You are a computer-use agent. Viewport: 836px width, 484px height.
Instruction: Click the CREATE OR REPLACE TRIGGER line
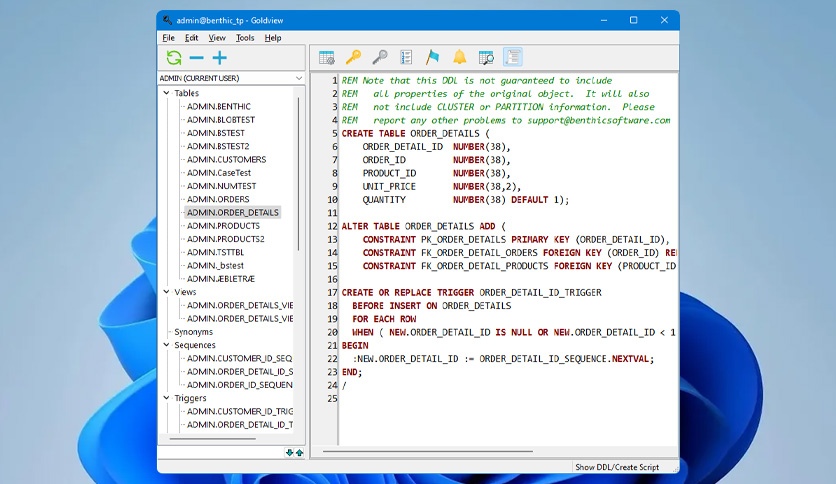471,293
